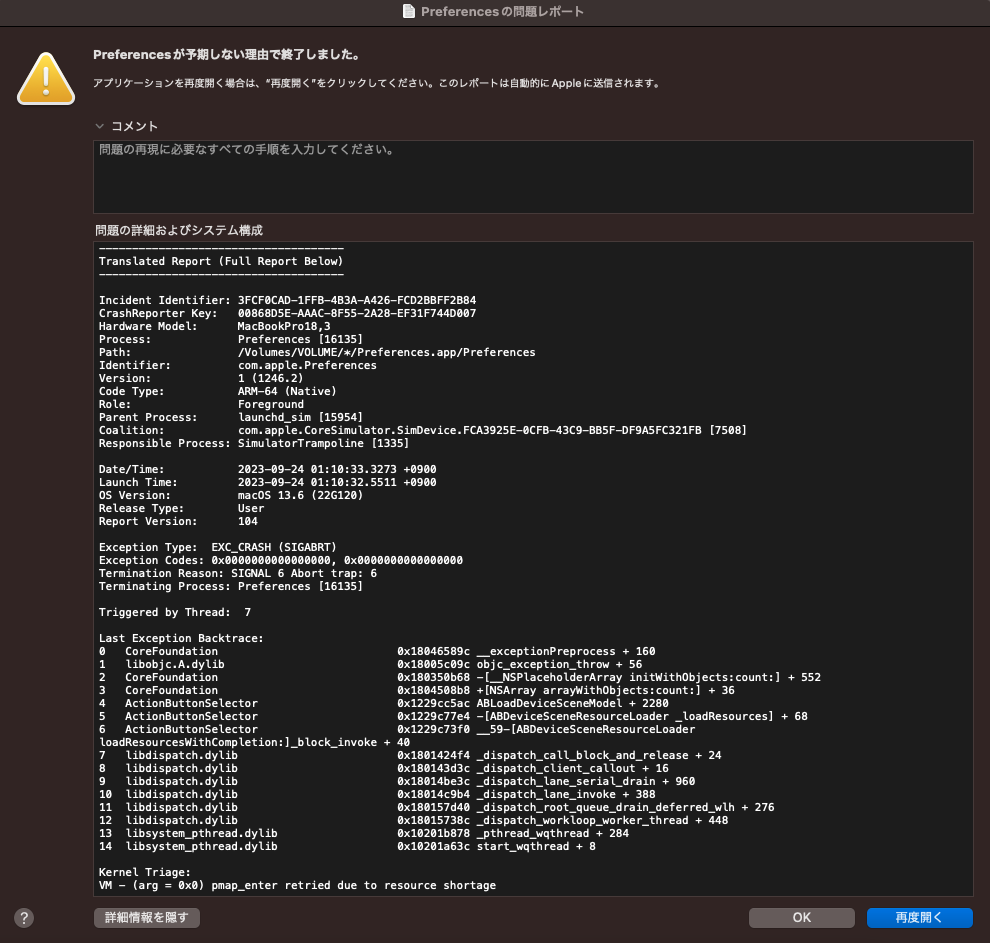Click the CrashReporter Key line

[287, 313]
